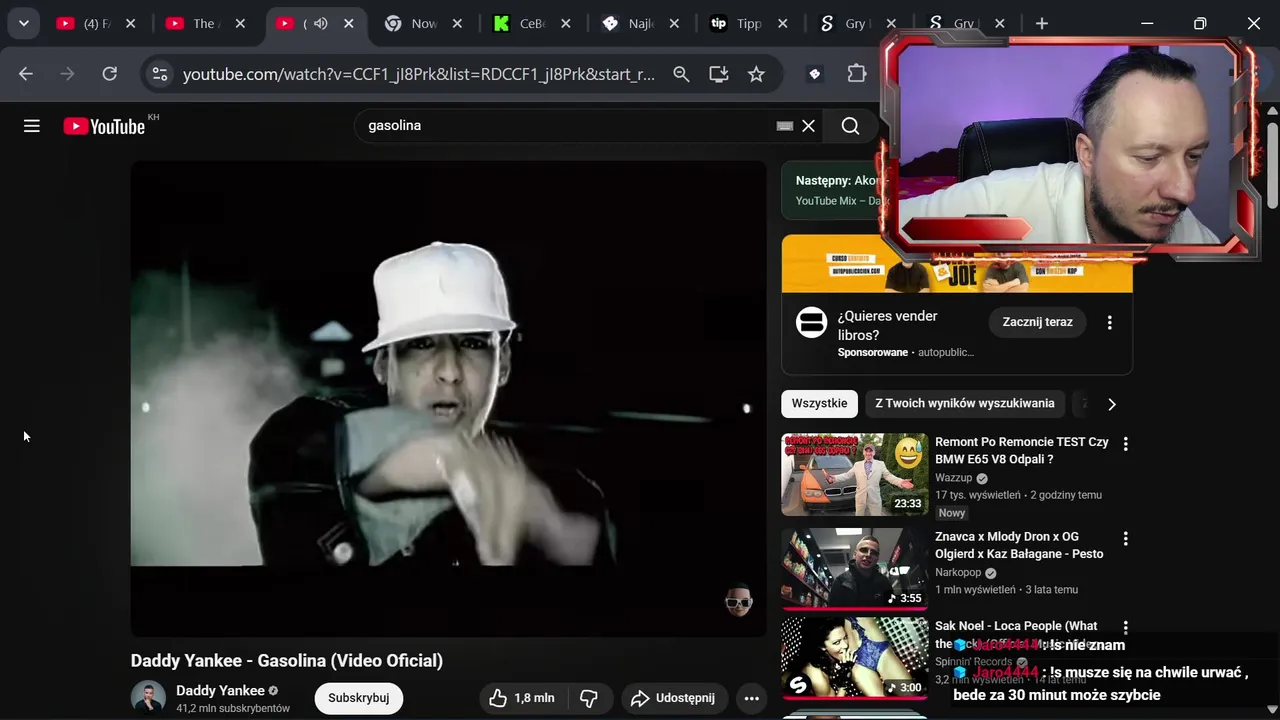Open options for the Znavca Pesto video
Screen dimensions: 1280x720
coord(1125,538)
